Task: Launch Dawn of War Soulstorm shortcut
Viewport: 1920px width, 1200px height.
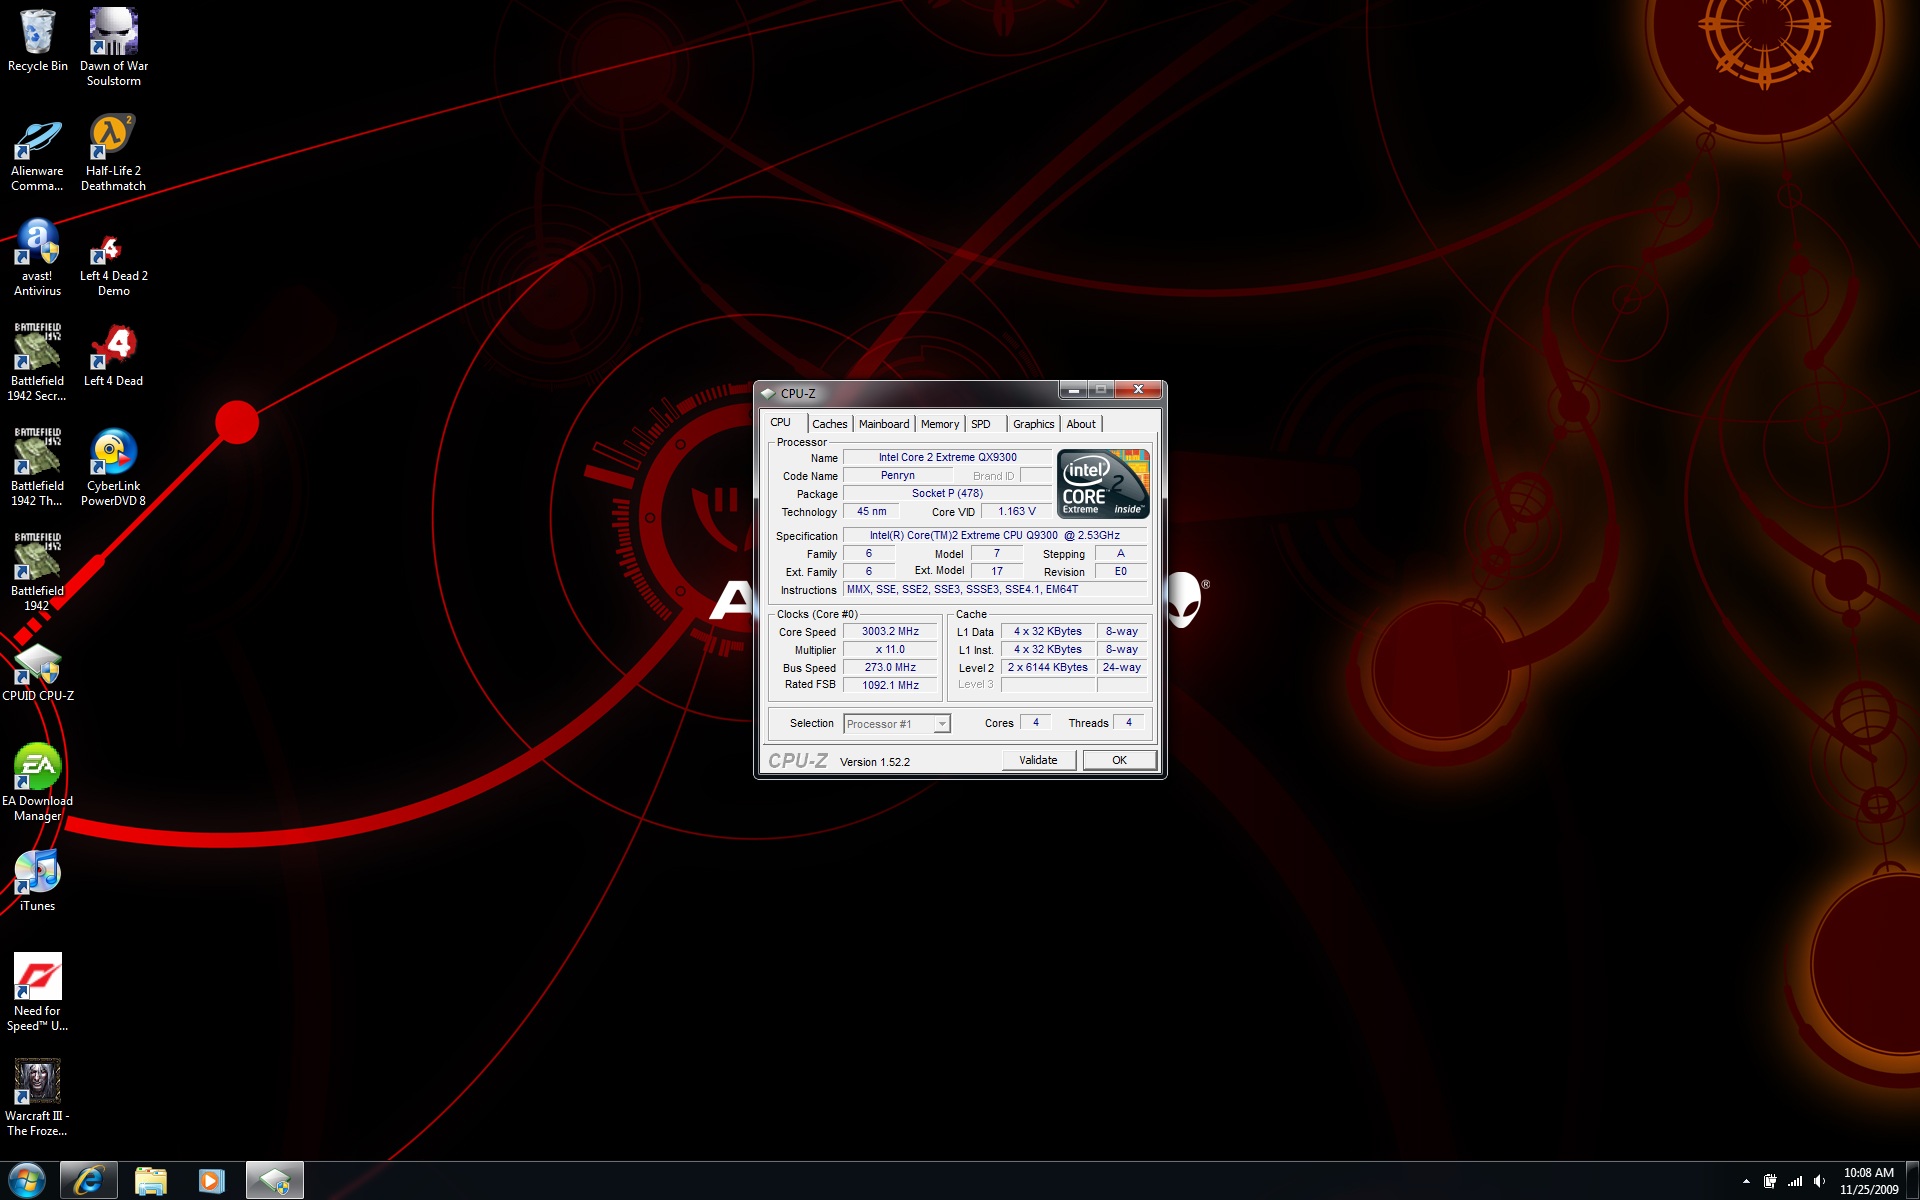Action: pyautogui.click(x=114, y=47)
